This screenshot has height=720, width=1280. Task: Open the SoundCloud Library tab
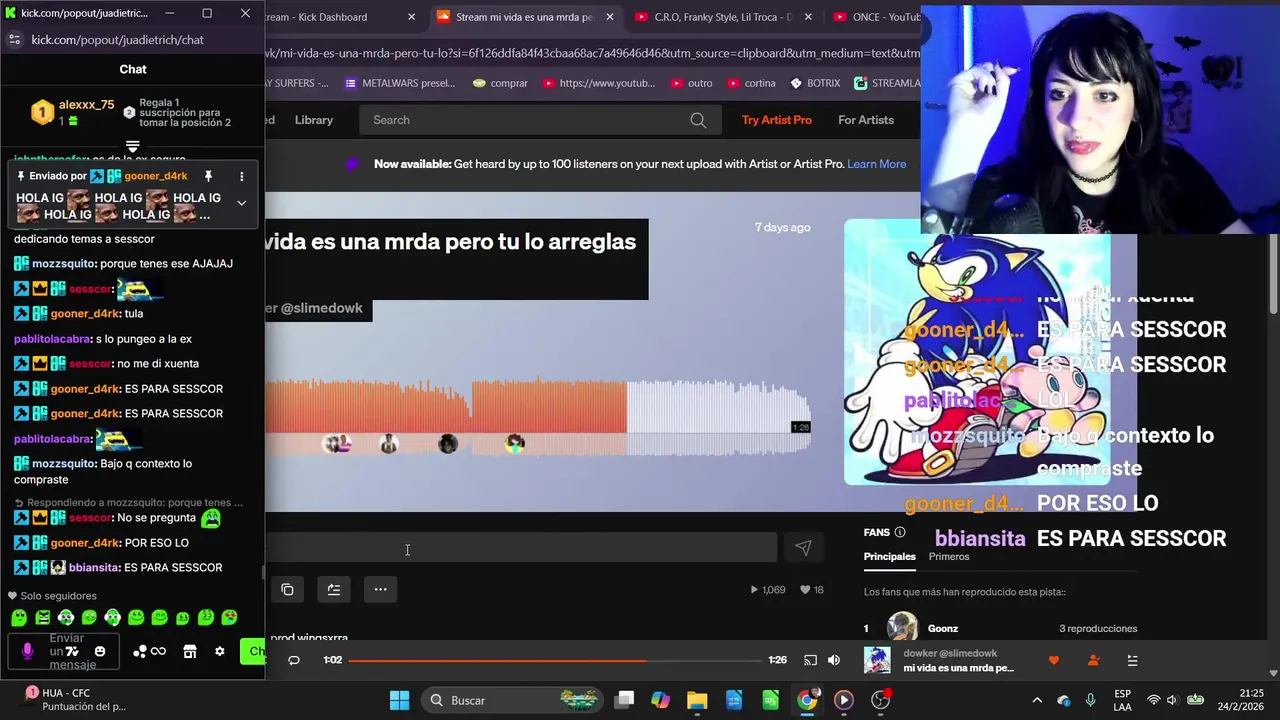click(x=314, y=120)
